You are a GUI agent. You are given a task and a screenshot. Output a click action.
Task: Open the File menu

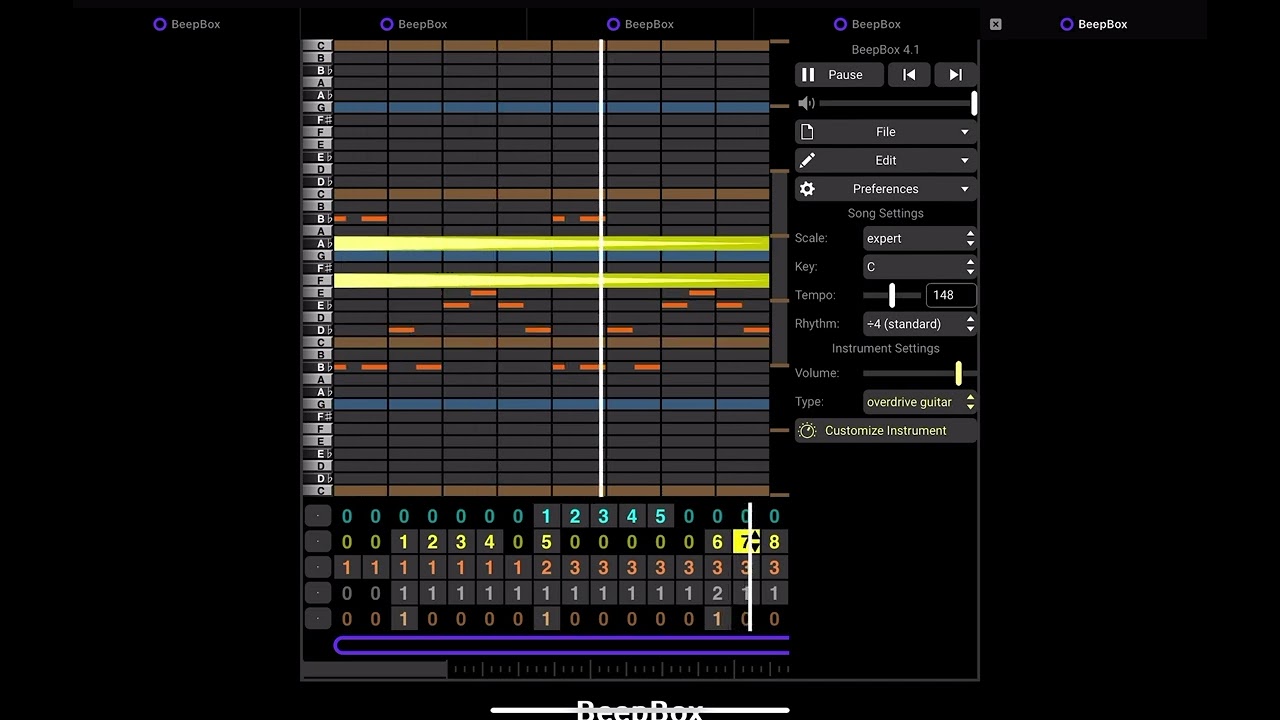(x=885, y=132)
